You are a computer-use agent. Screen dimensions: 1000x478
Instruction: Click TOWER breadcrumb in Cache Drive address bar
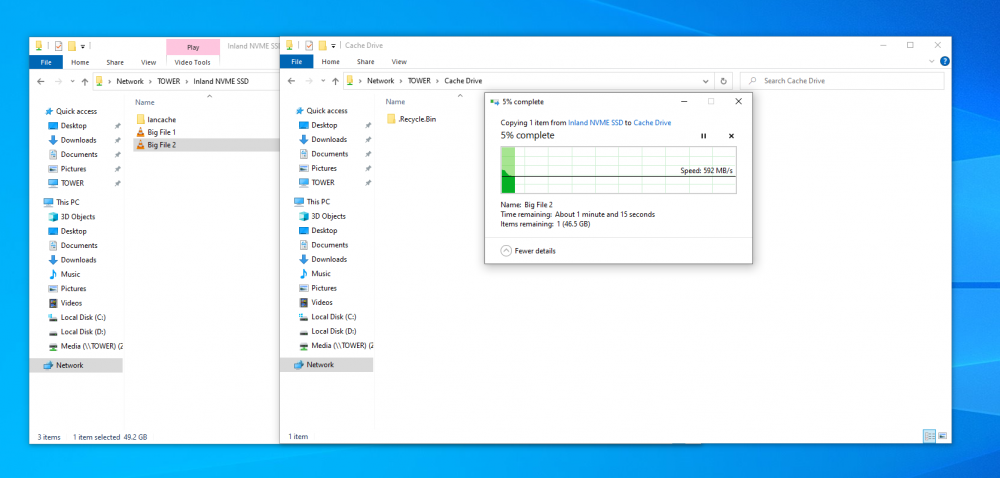coord(419,81)
